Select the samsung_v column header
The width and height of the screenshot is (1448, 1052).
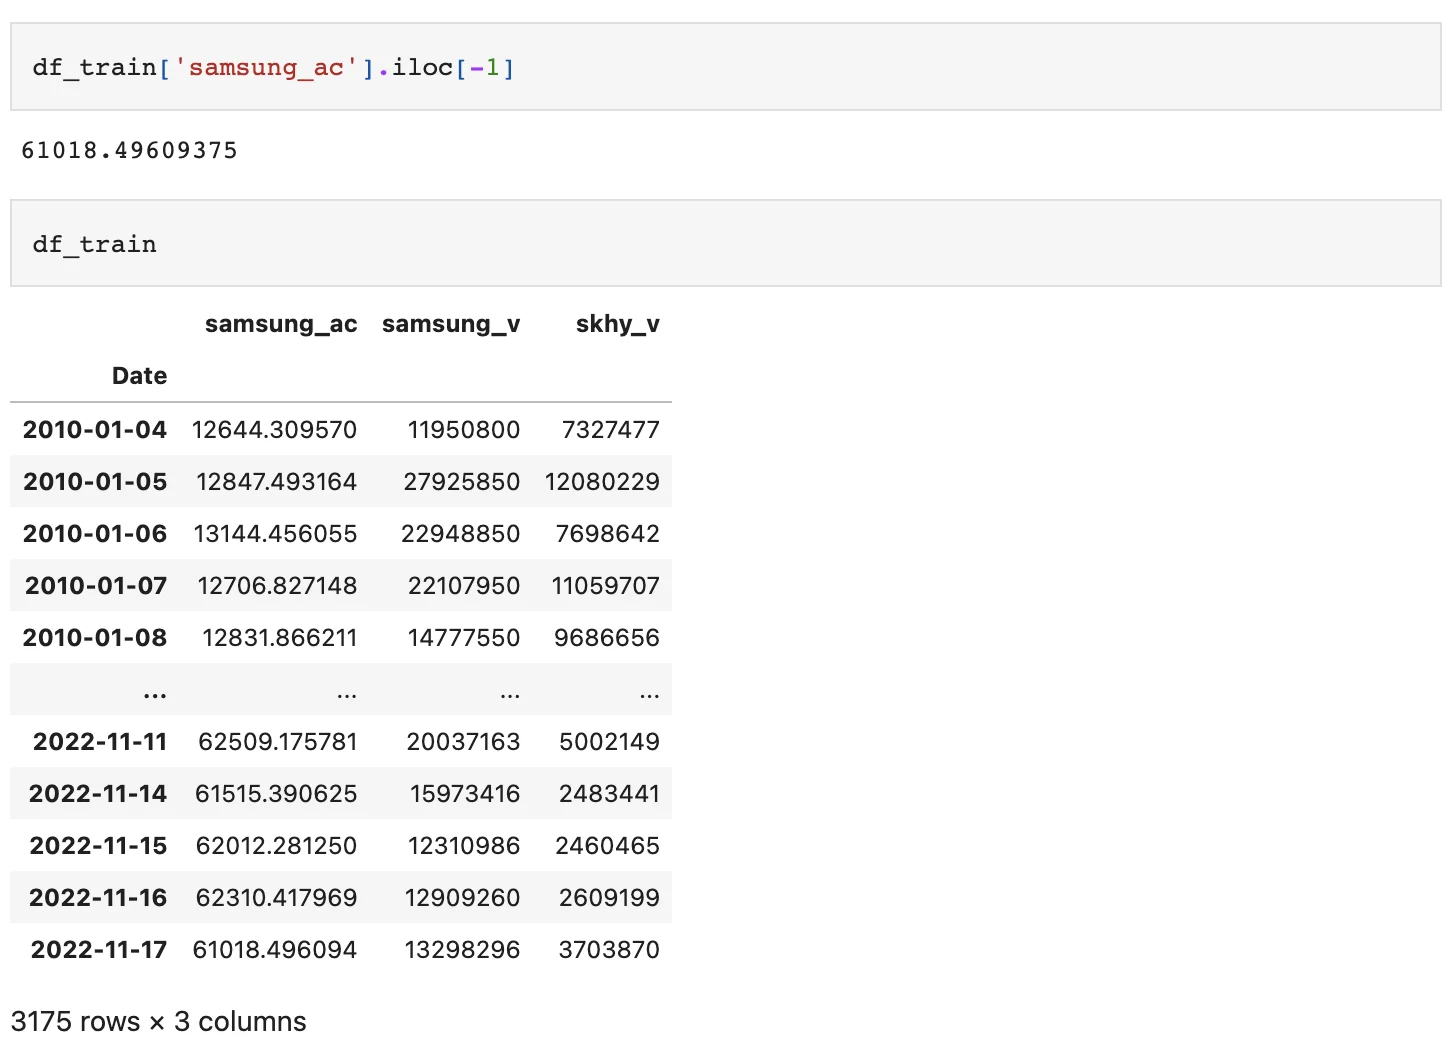pyautogui.click(x=451, y=324)
